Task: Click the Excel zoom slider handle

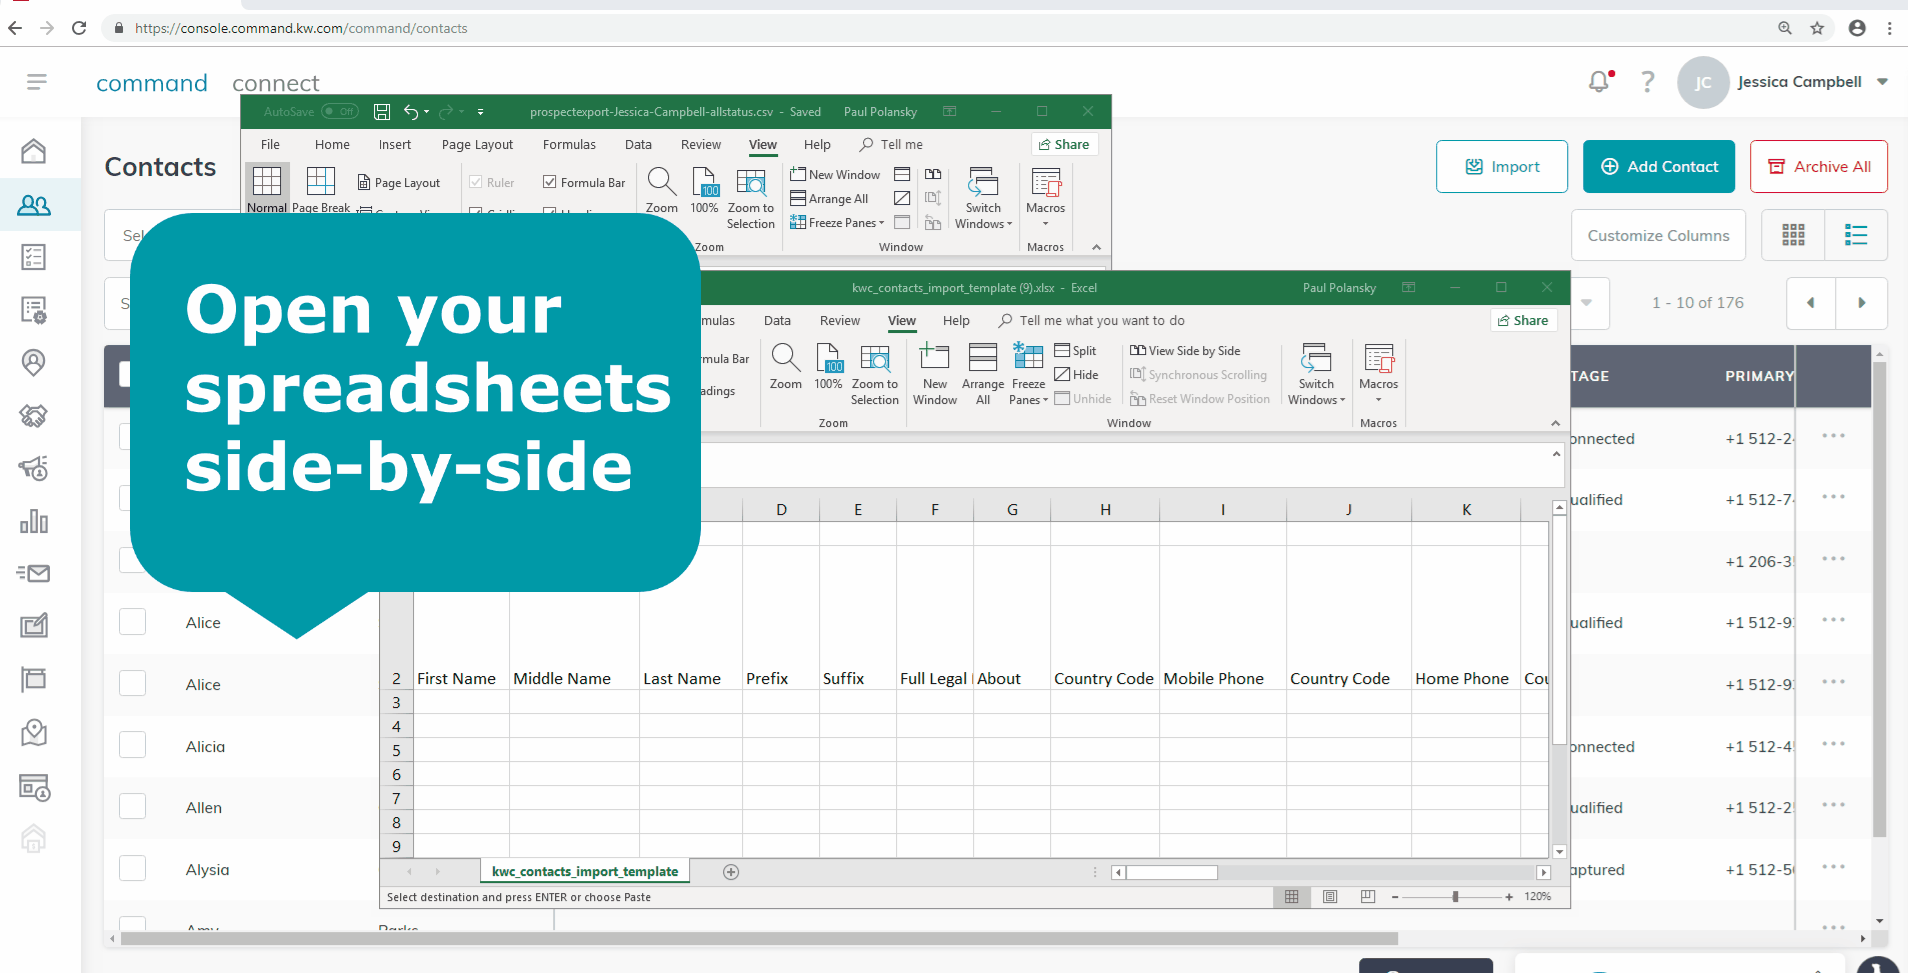Action: [x=1455, y=897]
